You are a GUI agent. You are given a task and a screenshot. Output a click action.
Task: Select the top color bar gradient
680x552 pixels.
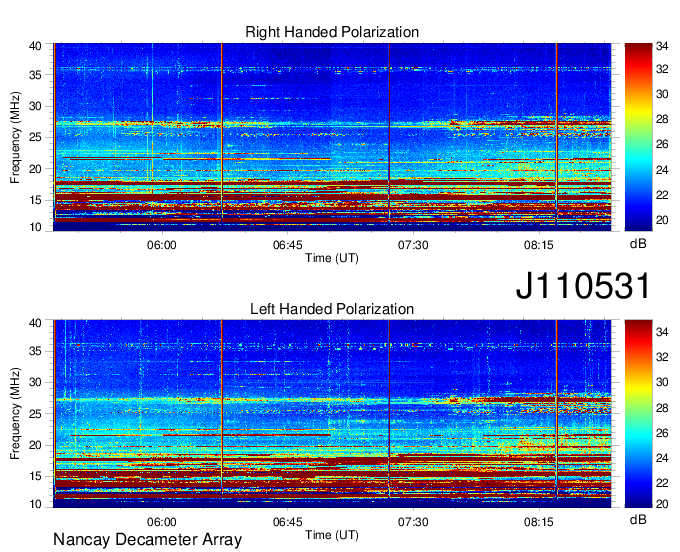(638, 137)
